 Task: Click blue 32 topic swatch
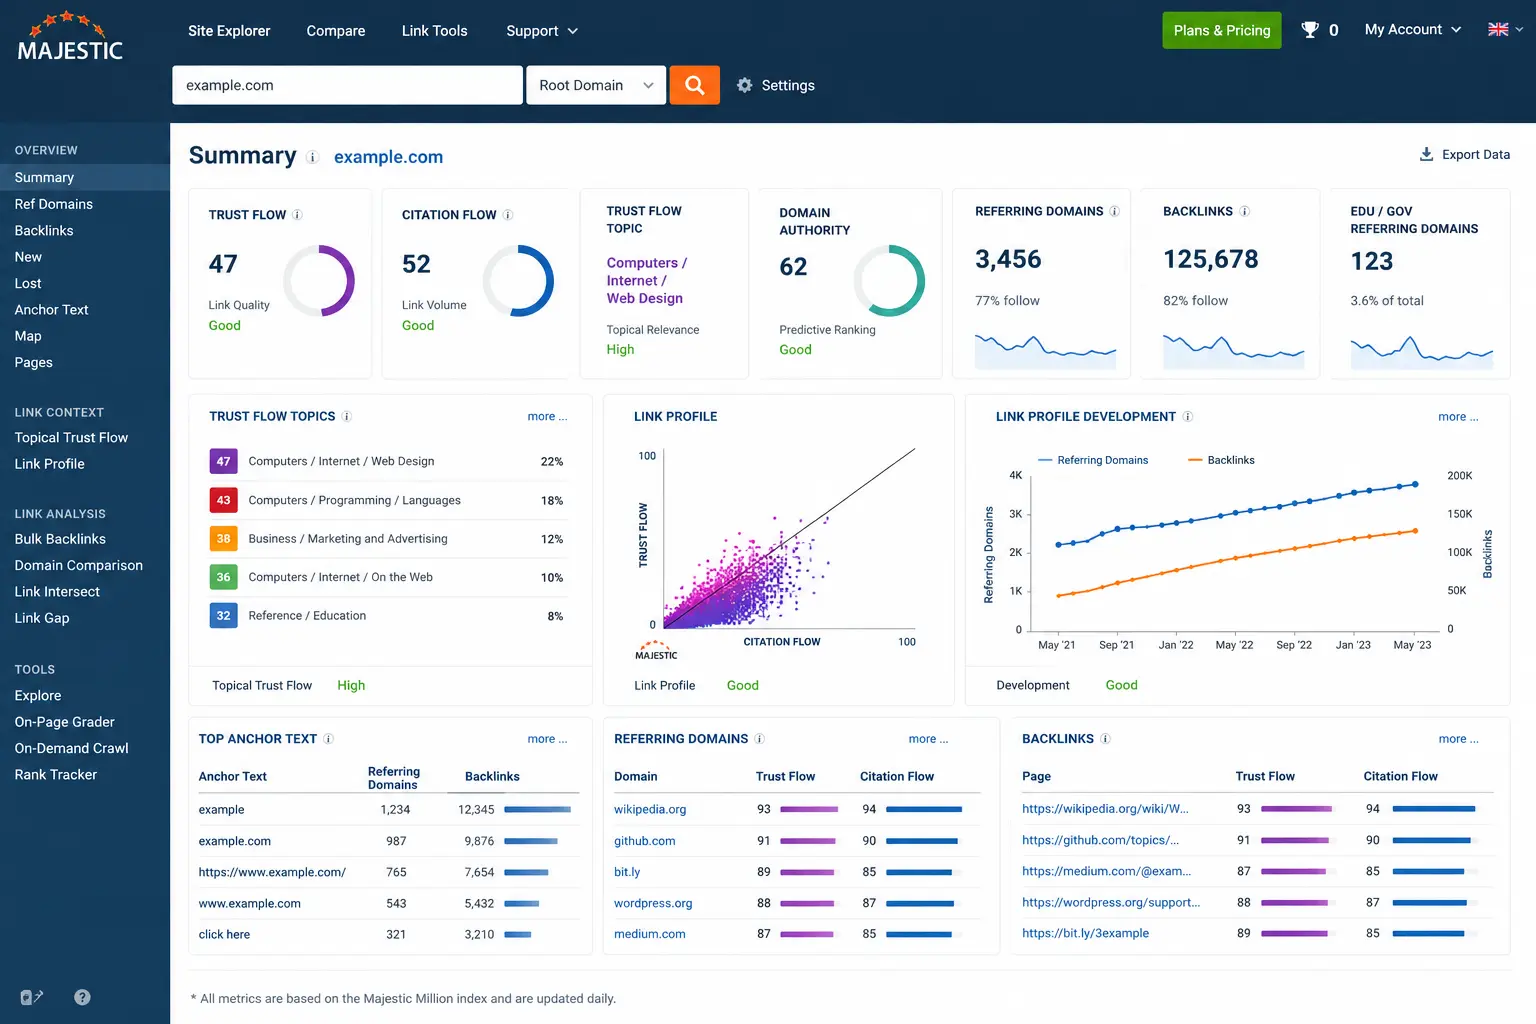click(x=223, y=615)
